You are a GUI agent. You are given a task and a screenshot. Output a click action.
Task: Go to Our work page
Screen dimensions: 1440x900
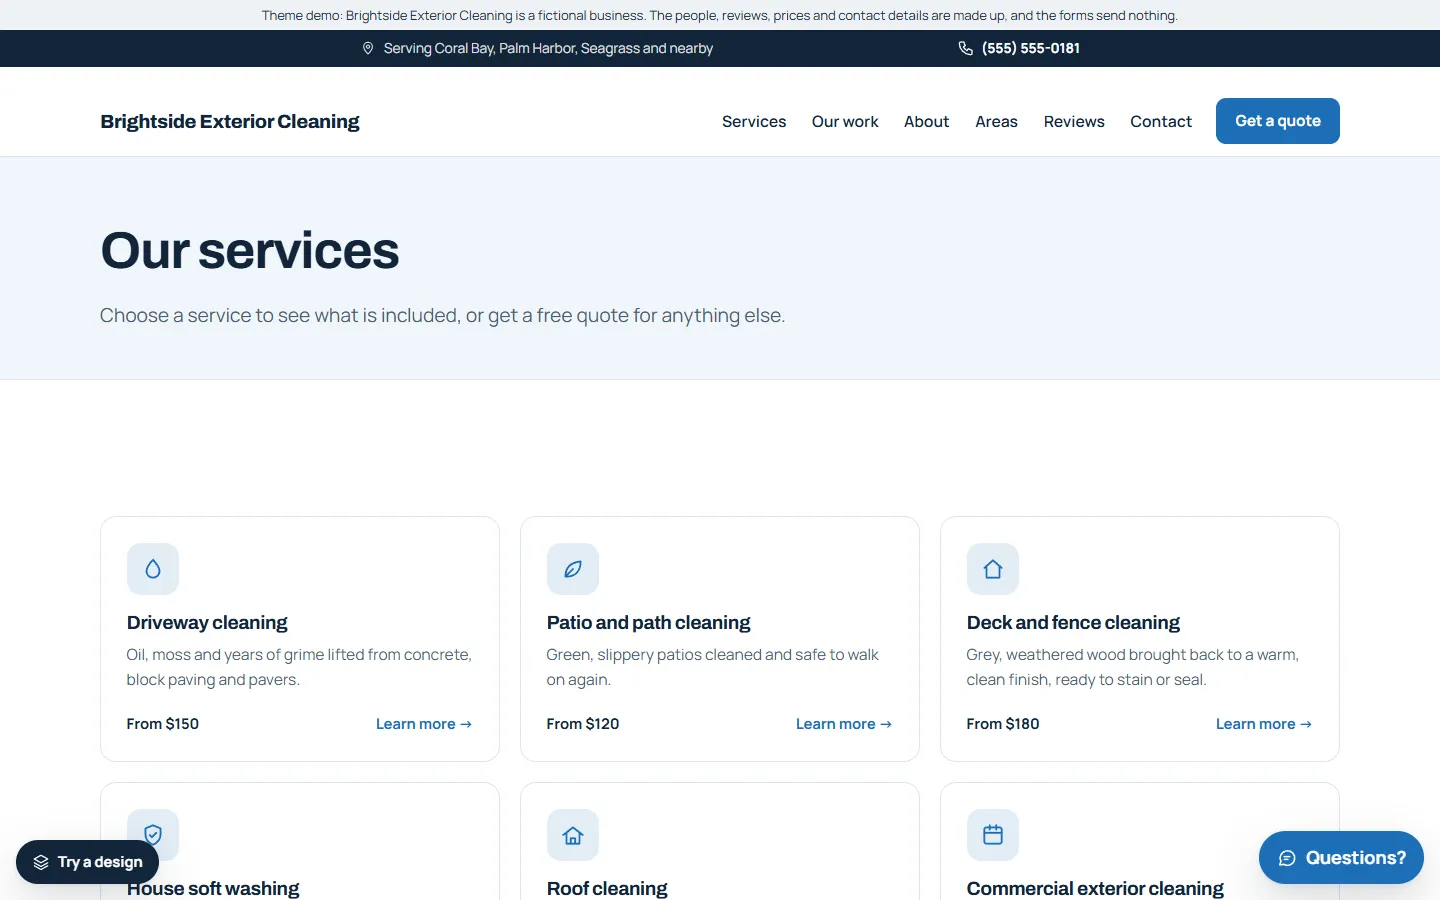point(845,121)
